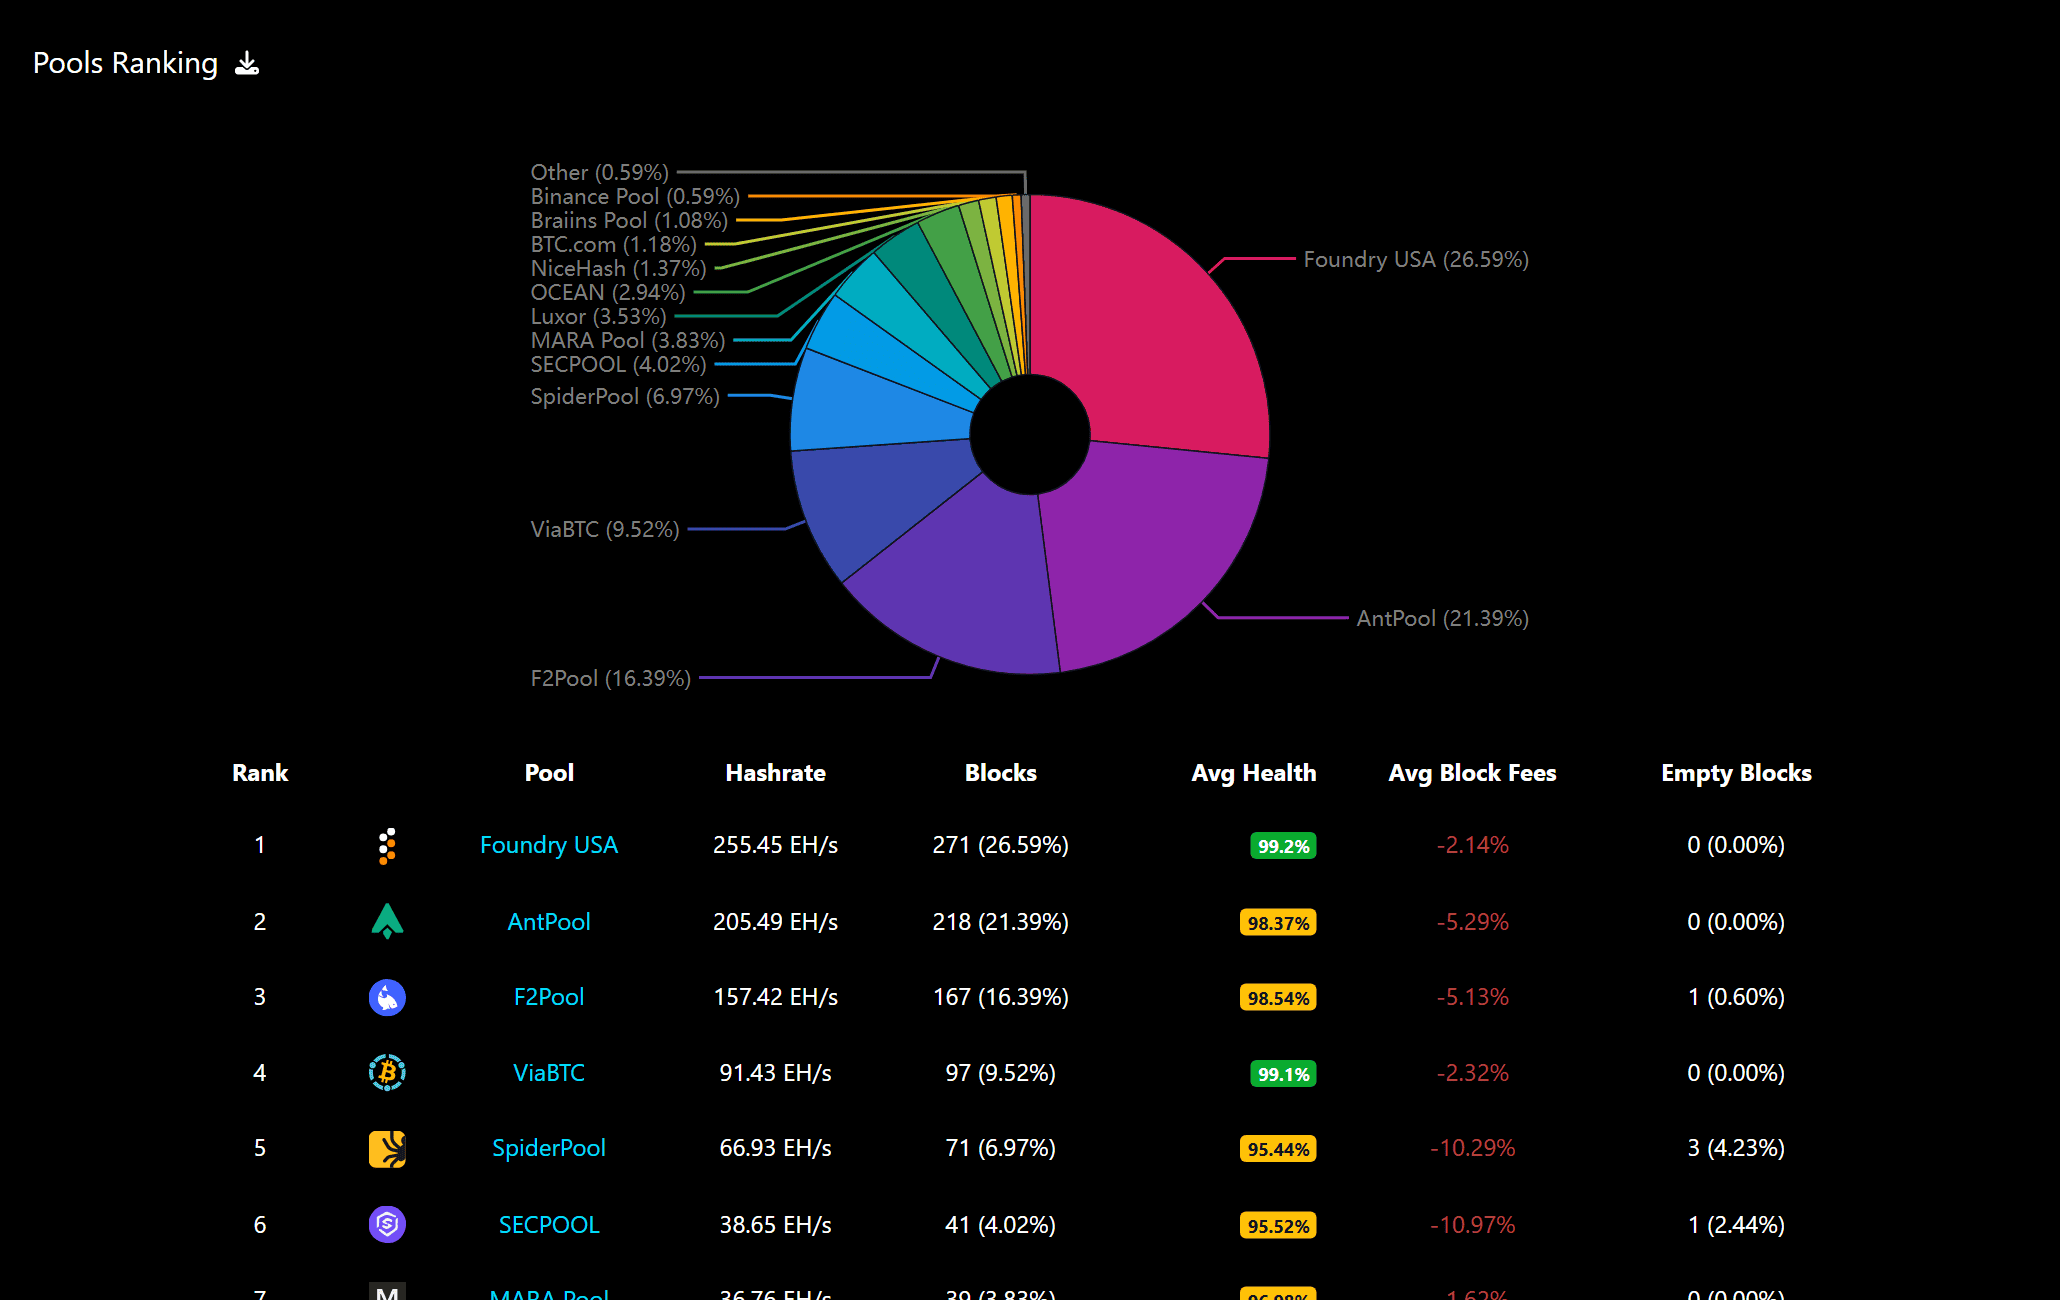This screenshot has height=1300, width=2060.
Task: Click the AntPool green logo icon
Action: [x=387, y=921]
